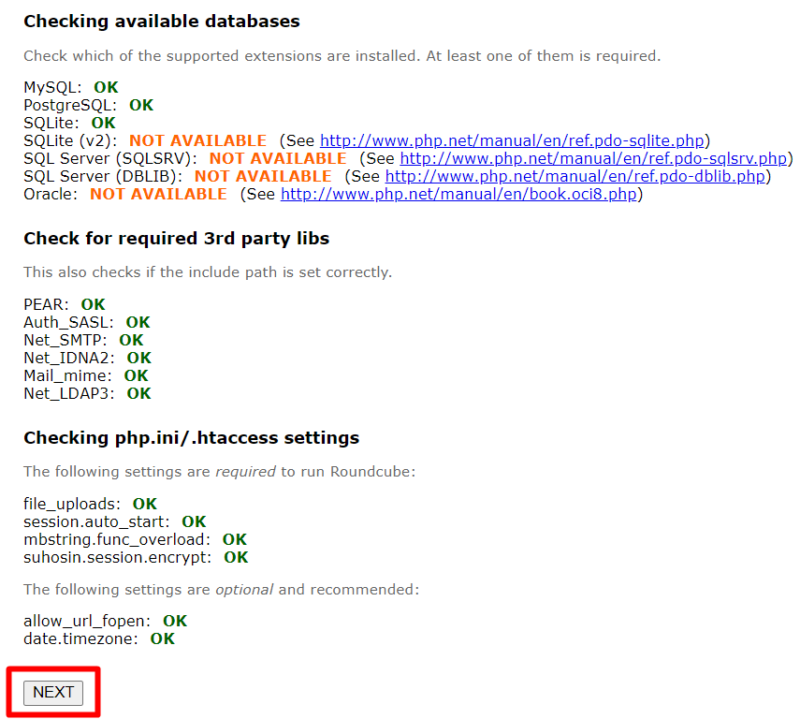Screen dimensions: 800x719
Task: Click the OK status next to MySQL
Action: (x=106, y=87)
